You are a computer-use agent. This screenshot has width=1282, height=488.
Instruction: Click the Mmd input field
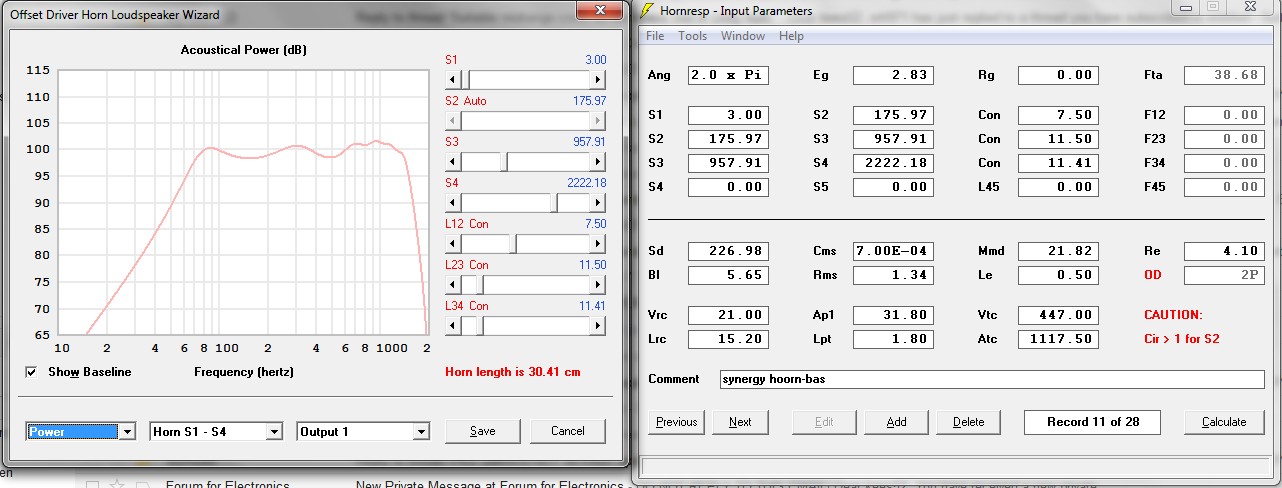tap(1058, 251)
